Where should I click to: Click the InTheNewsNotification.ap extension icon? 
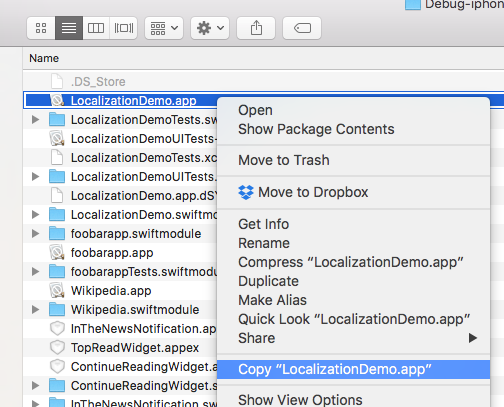(x=57, y=329)
